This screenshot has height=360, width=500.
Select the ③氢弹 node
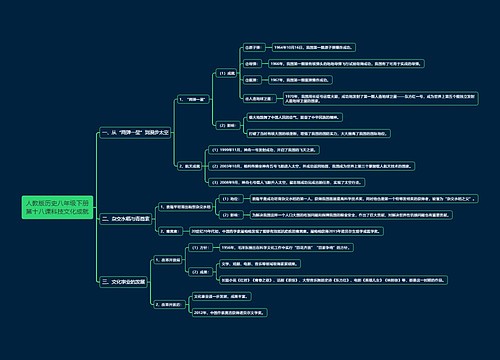tap(252, 80)
